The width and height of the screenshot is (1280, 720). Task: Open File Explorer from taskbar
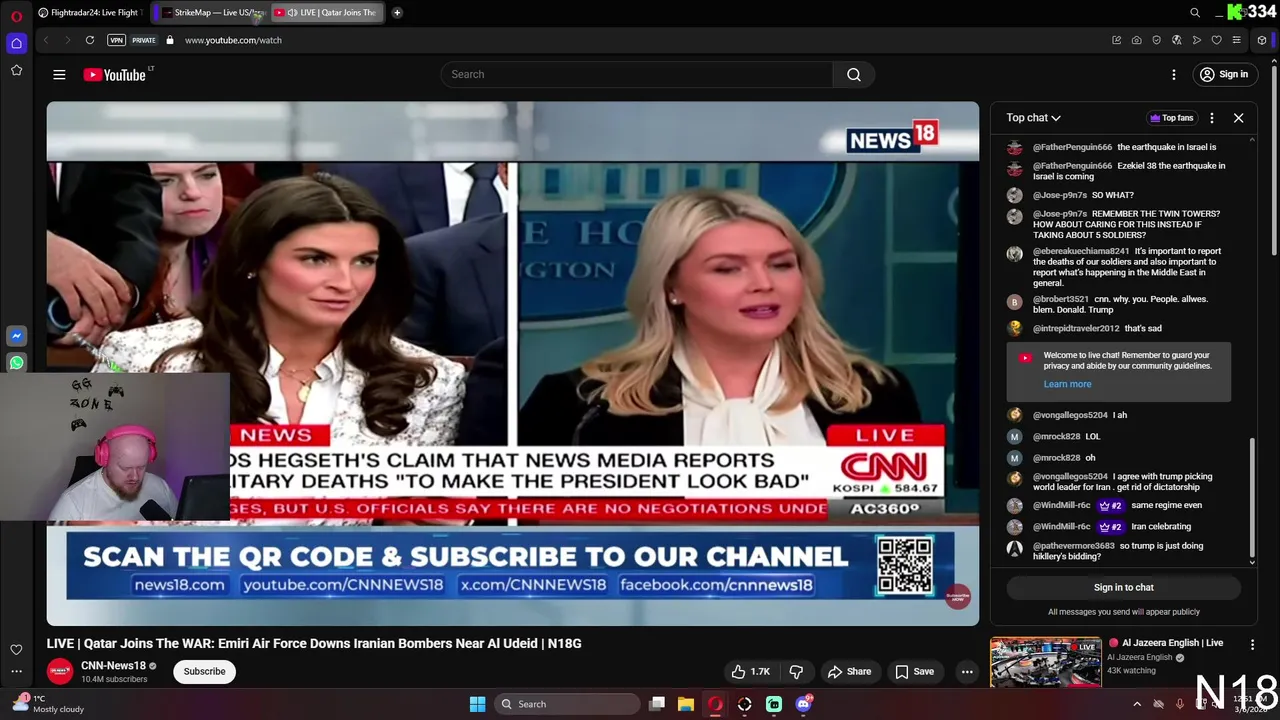coord(686,704)
